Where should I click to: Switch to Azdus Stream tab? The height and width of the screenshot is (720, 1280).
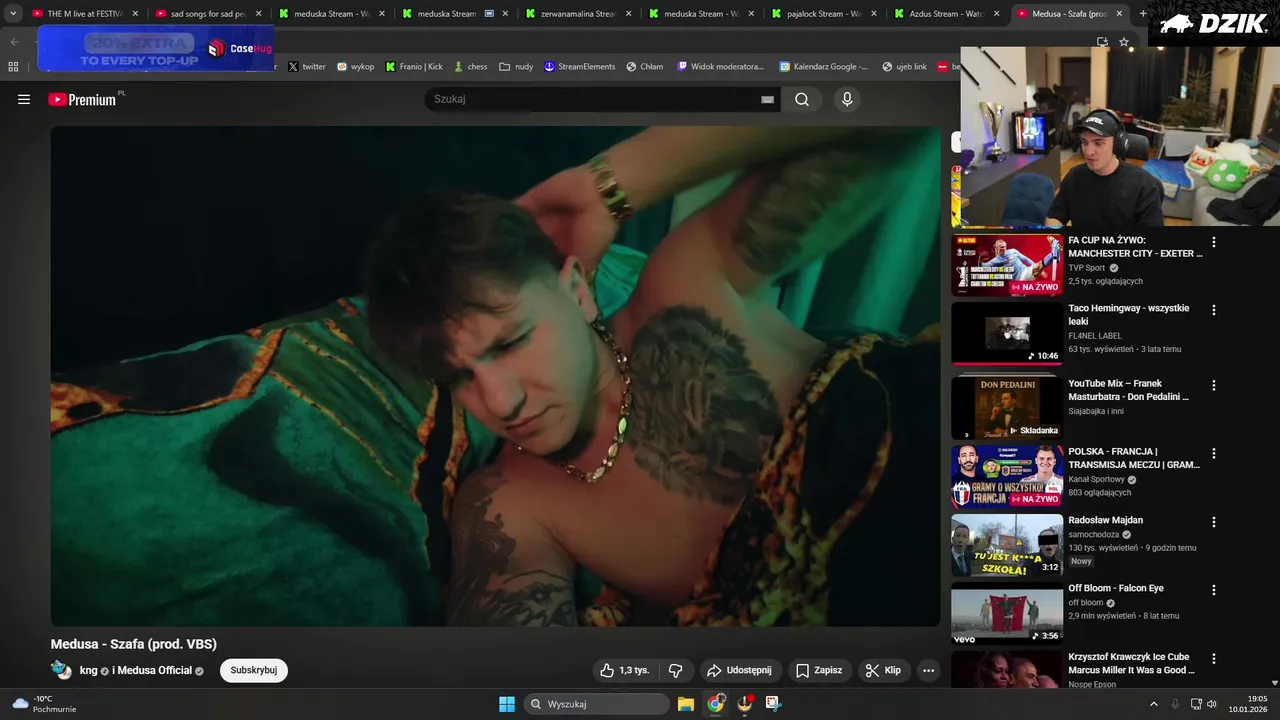946,14
